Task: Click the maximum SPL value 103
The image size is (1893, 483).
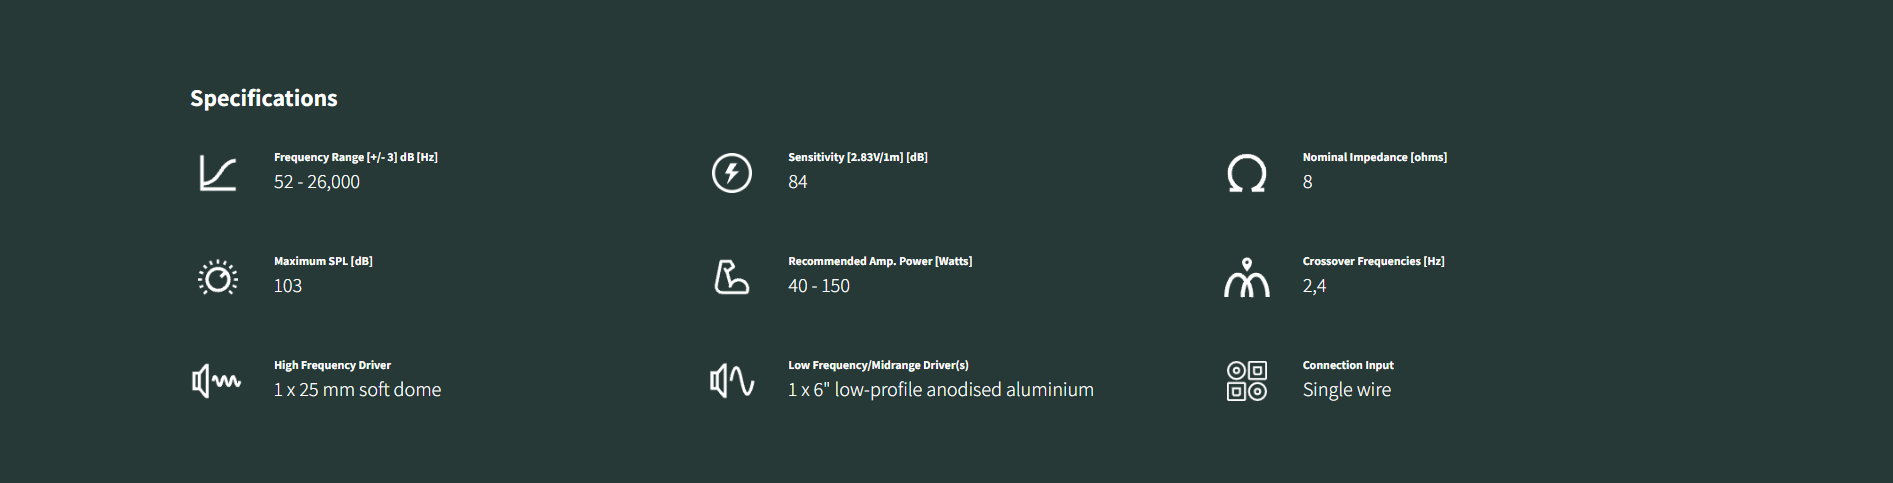Action: (x=288, y=286)
